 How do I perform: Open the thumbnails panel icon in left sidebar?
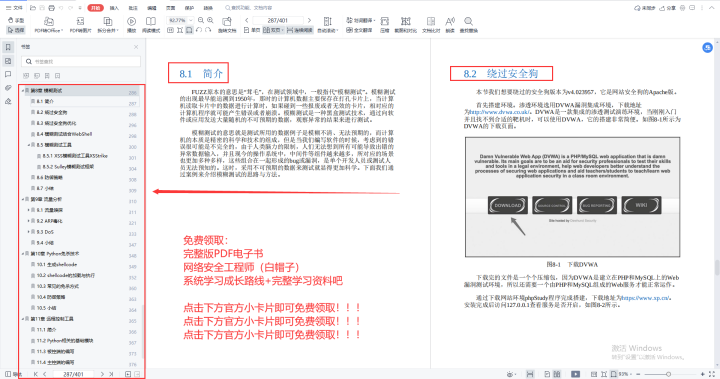8,61
